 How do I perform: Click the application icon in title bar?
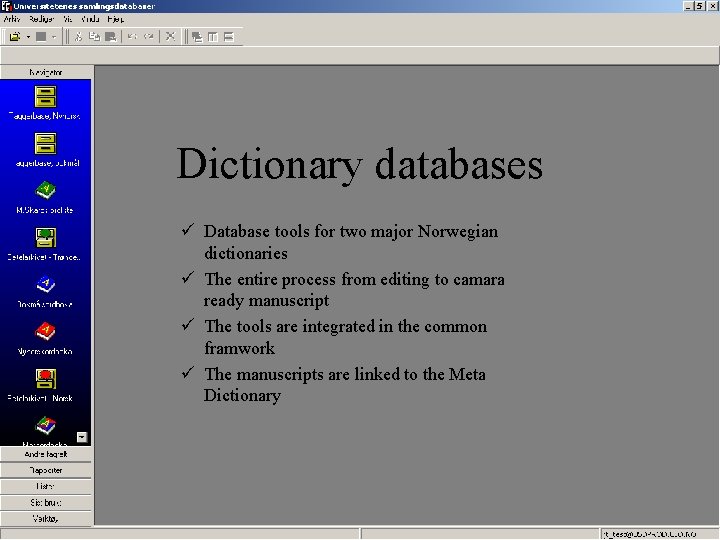point(6,6)
